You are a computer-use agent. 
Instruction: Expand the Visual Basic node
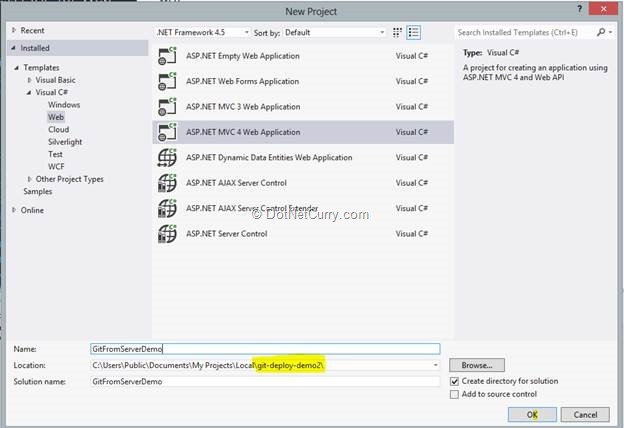tap(29, 80)
